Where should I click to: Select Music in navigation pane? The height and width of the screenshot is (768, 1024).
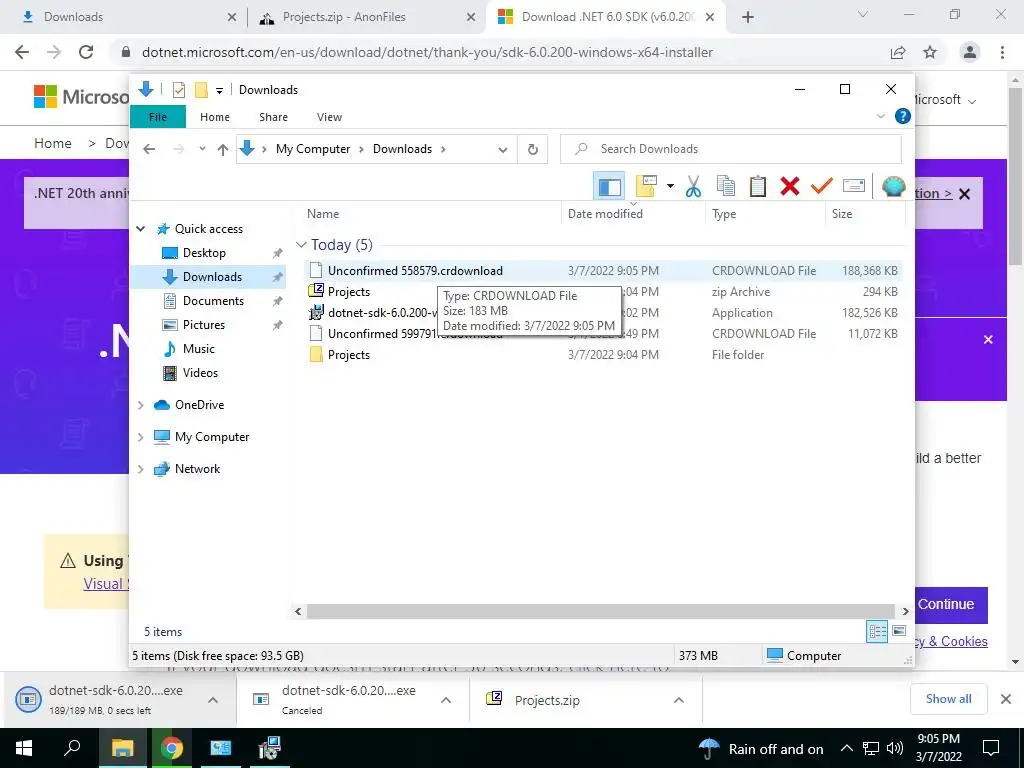[198, 349]
